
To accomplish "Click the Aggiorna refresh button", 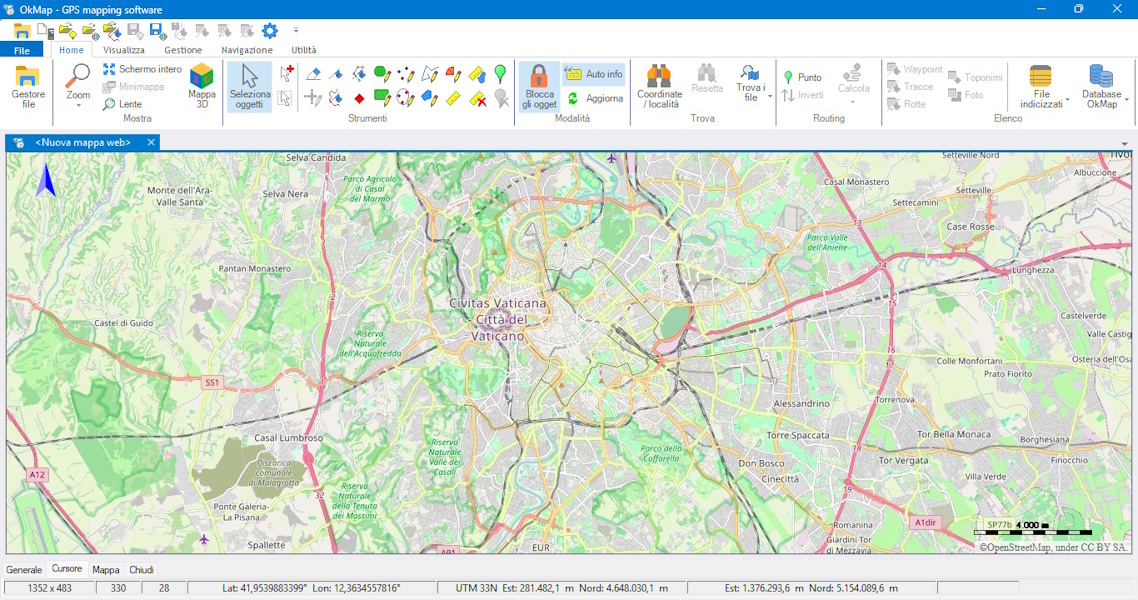I will pos(594,98).
